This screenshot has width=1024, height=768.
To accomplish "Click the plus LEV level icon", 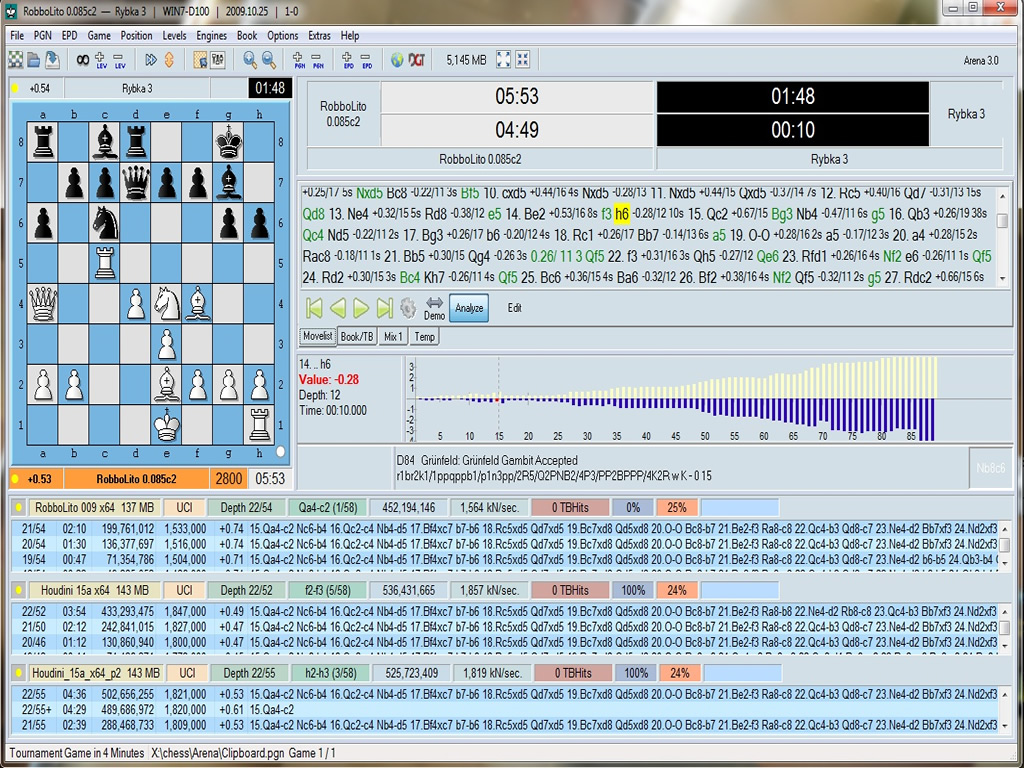I will pos(101,60).
